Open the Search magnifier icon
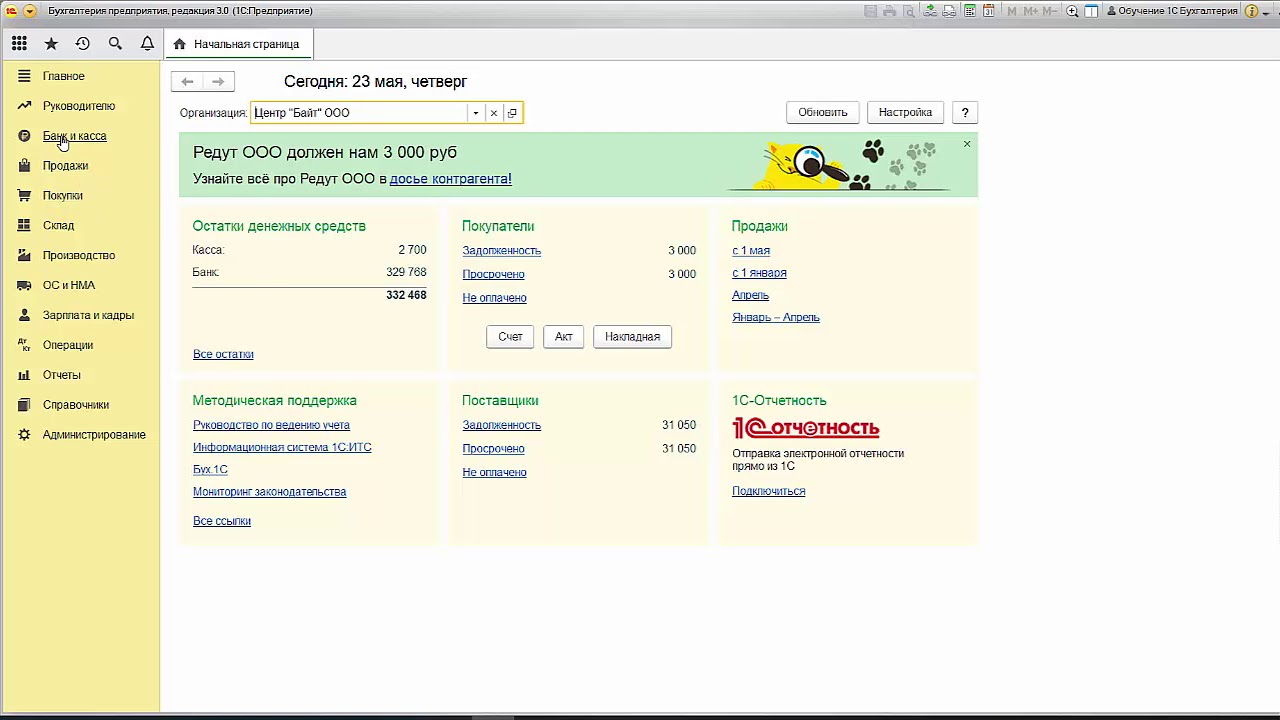 click(x=115, y=44)
